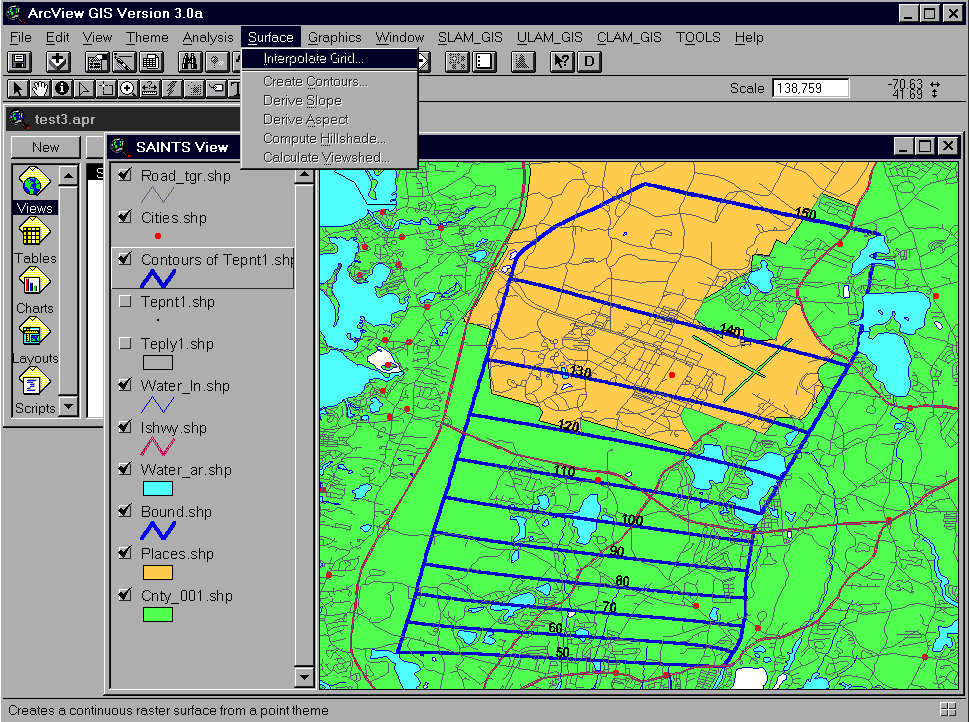Select the Measure ruler tool
The width and height of the screenshot is (969, 722).
coord(150,89)
